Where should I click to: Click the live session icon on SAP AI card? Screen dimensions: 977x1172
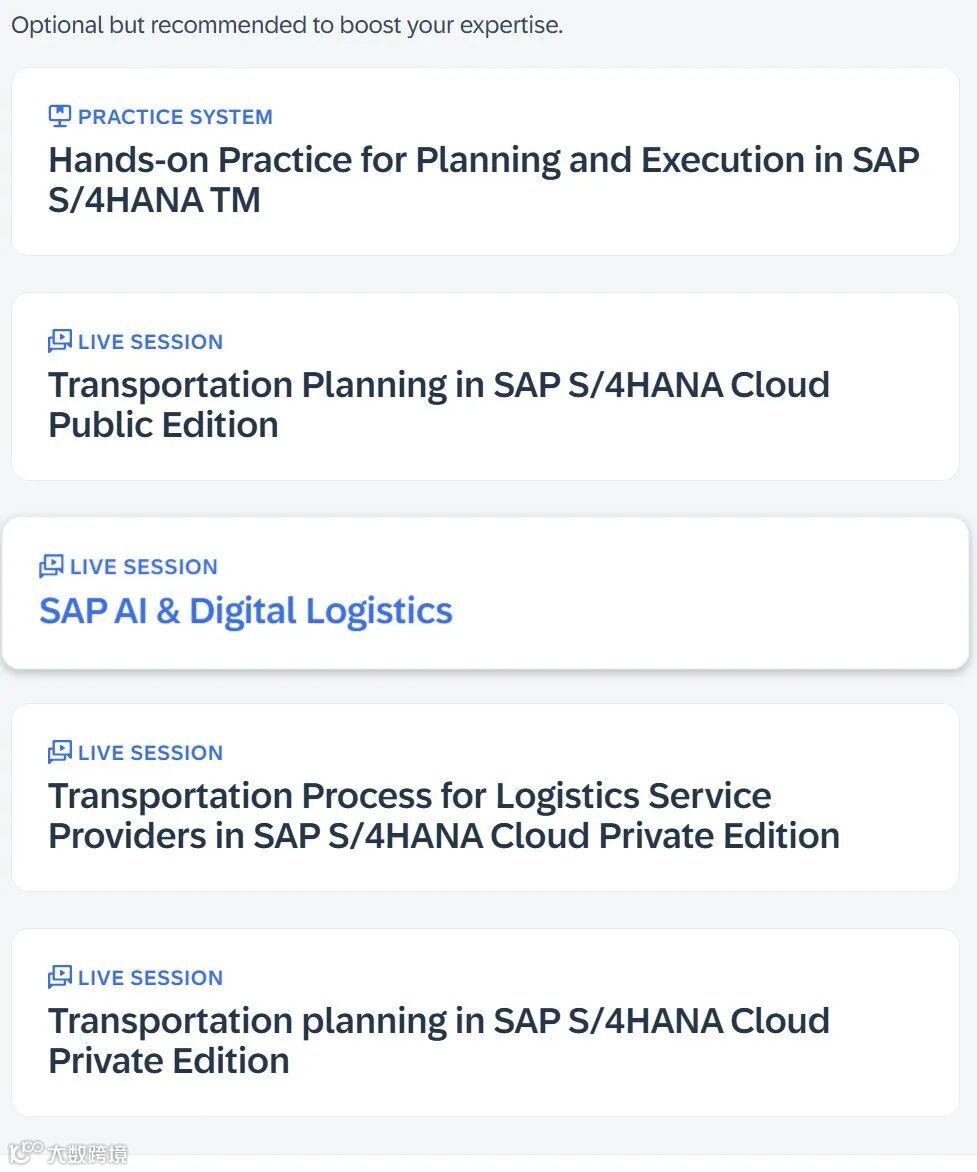point(51,566)
